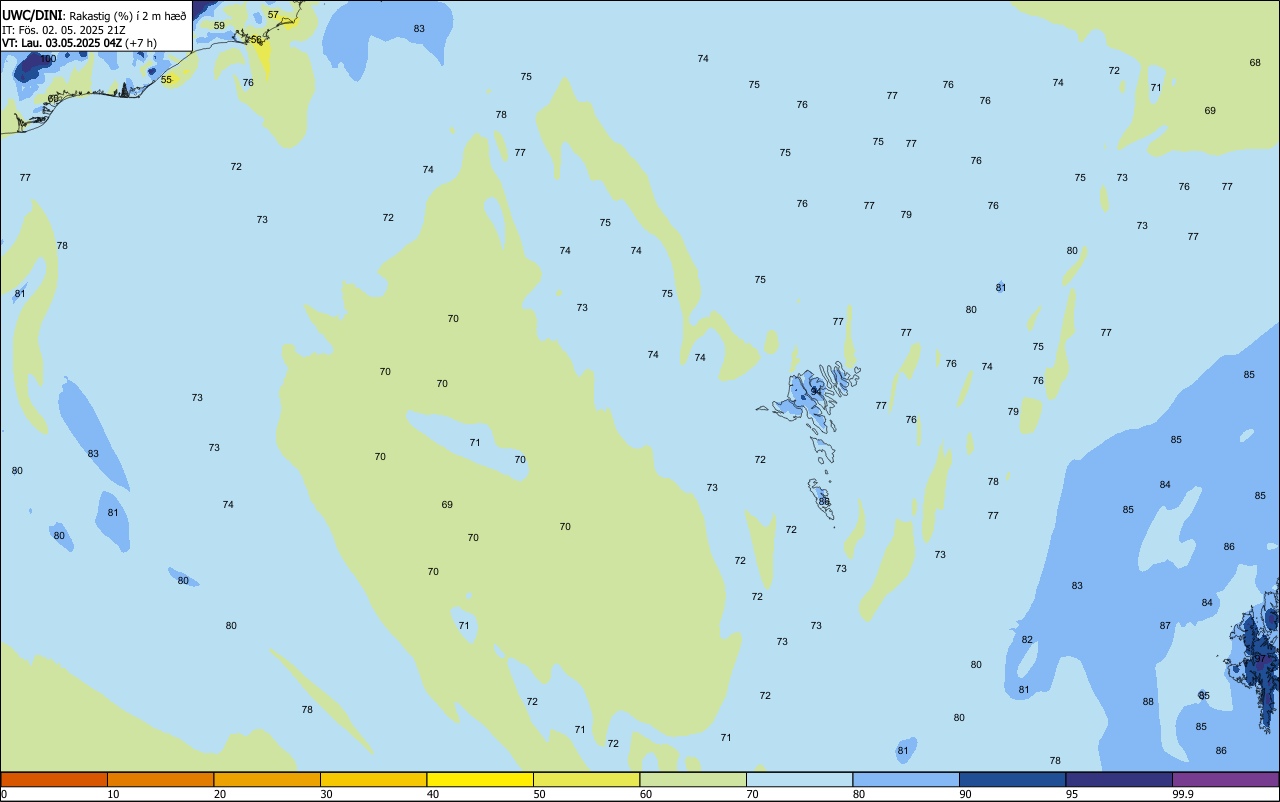Select the 20–30 amber legend swatch
The width and height of the screenshot is (1280, 802).
(x=267, y=779)
